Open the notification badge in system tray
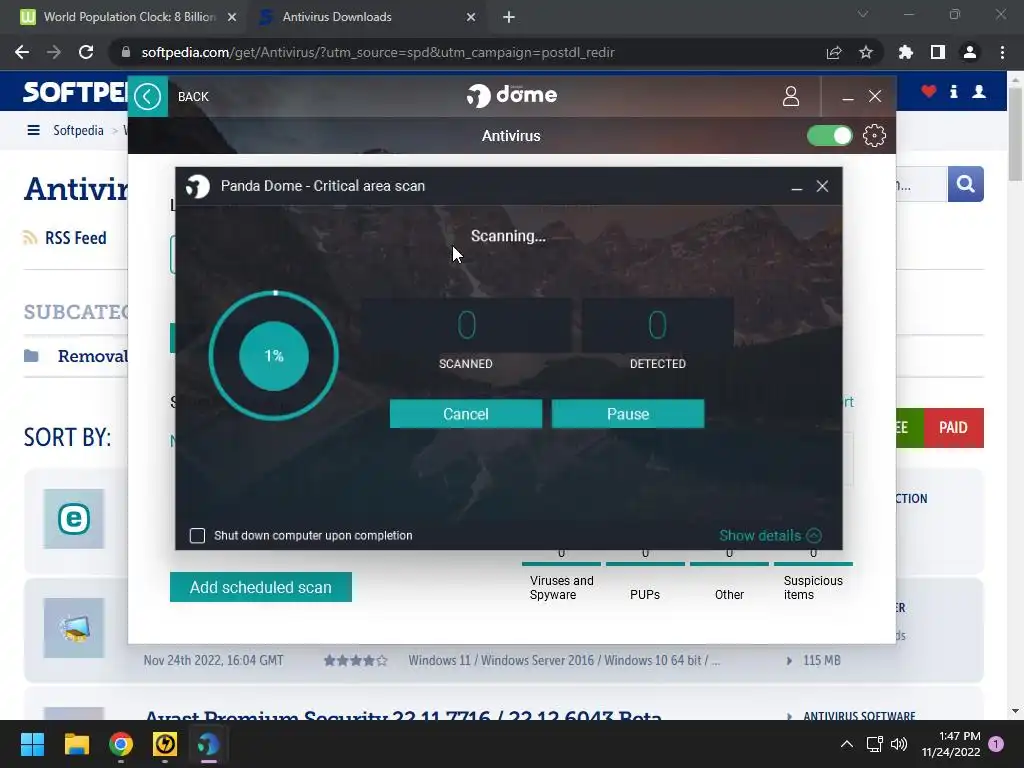1024x768 pixels. pos(996,744)
